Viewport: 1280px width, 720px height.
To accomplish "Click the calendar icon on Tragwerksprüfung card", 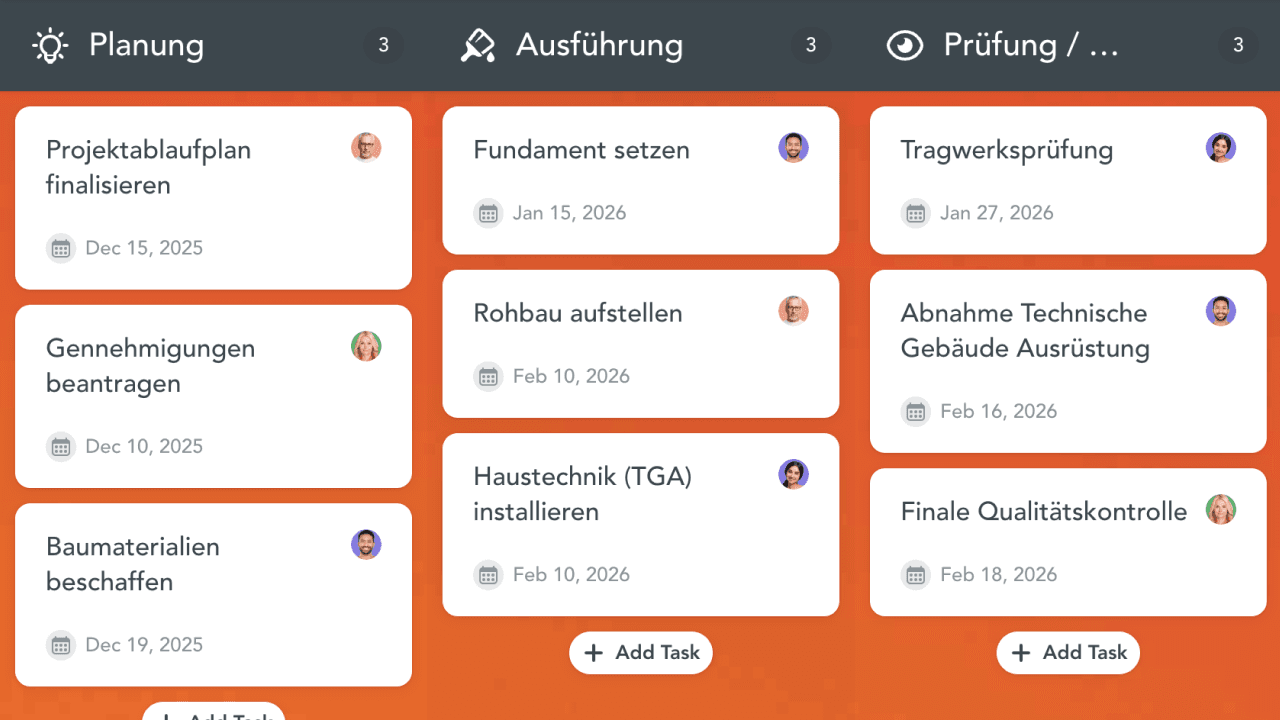I will pos(915,213).
